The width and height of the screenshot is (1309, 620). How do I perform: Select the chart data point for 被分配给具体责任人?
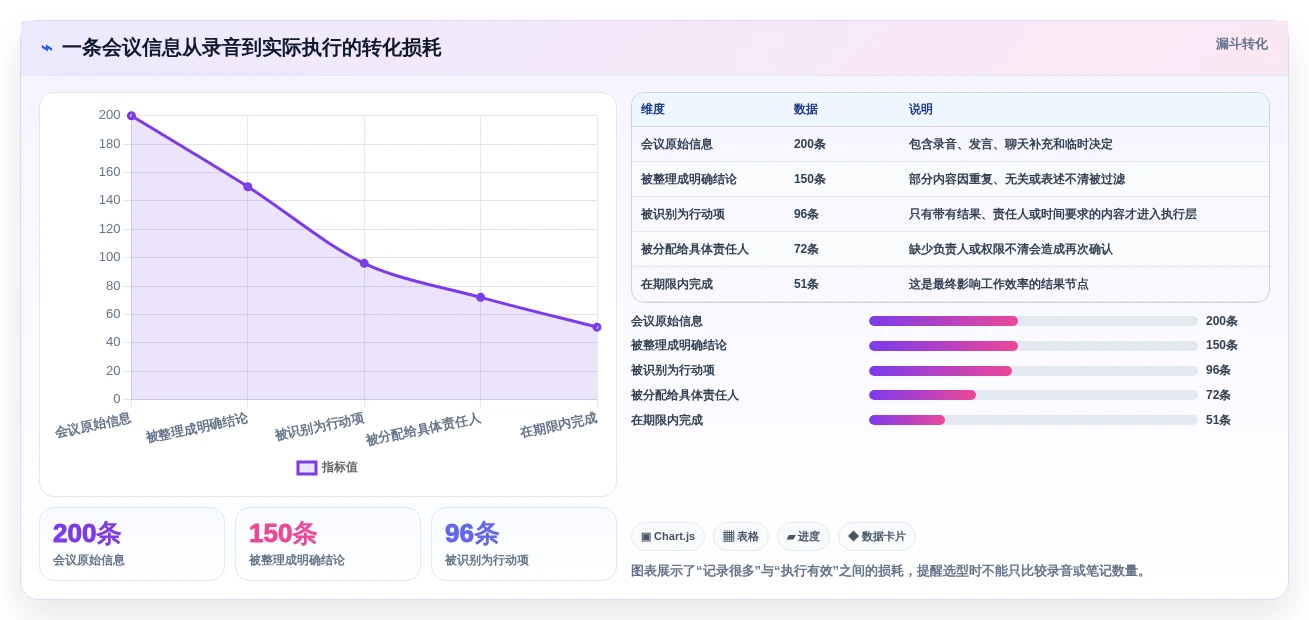(481, 297)
